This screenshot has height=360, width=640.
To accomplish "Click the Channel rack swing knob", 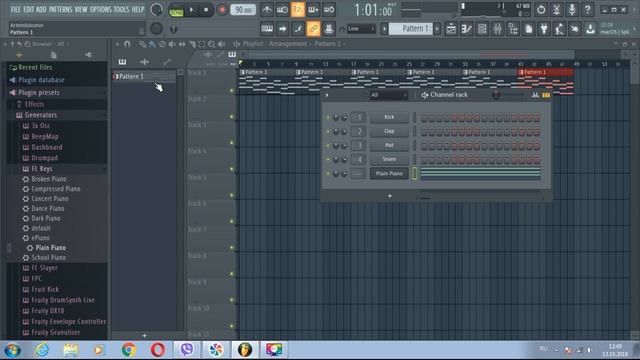I will pos(496,95).
